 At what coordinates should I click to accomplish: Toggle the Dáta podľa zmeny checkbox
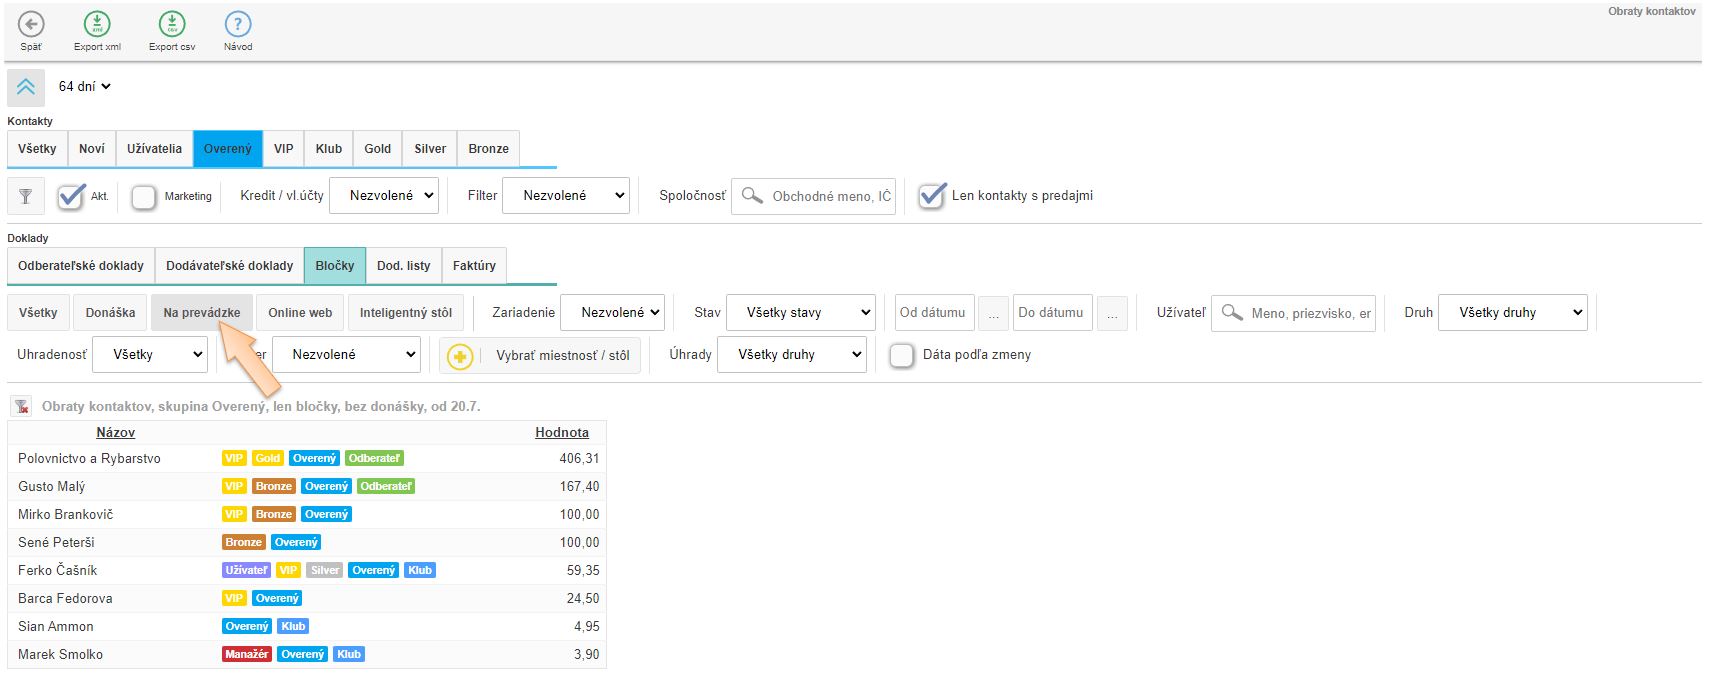(901, 355)
